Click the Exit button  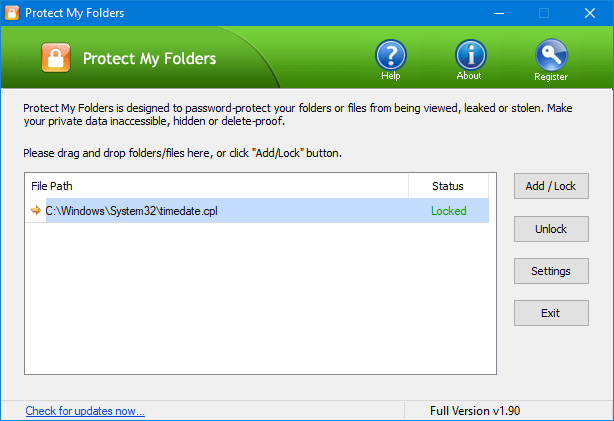coord(551,313)
